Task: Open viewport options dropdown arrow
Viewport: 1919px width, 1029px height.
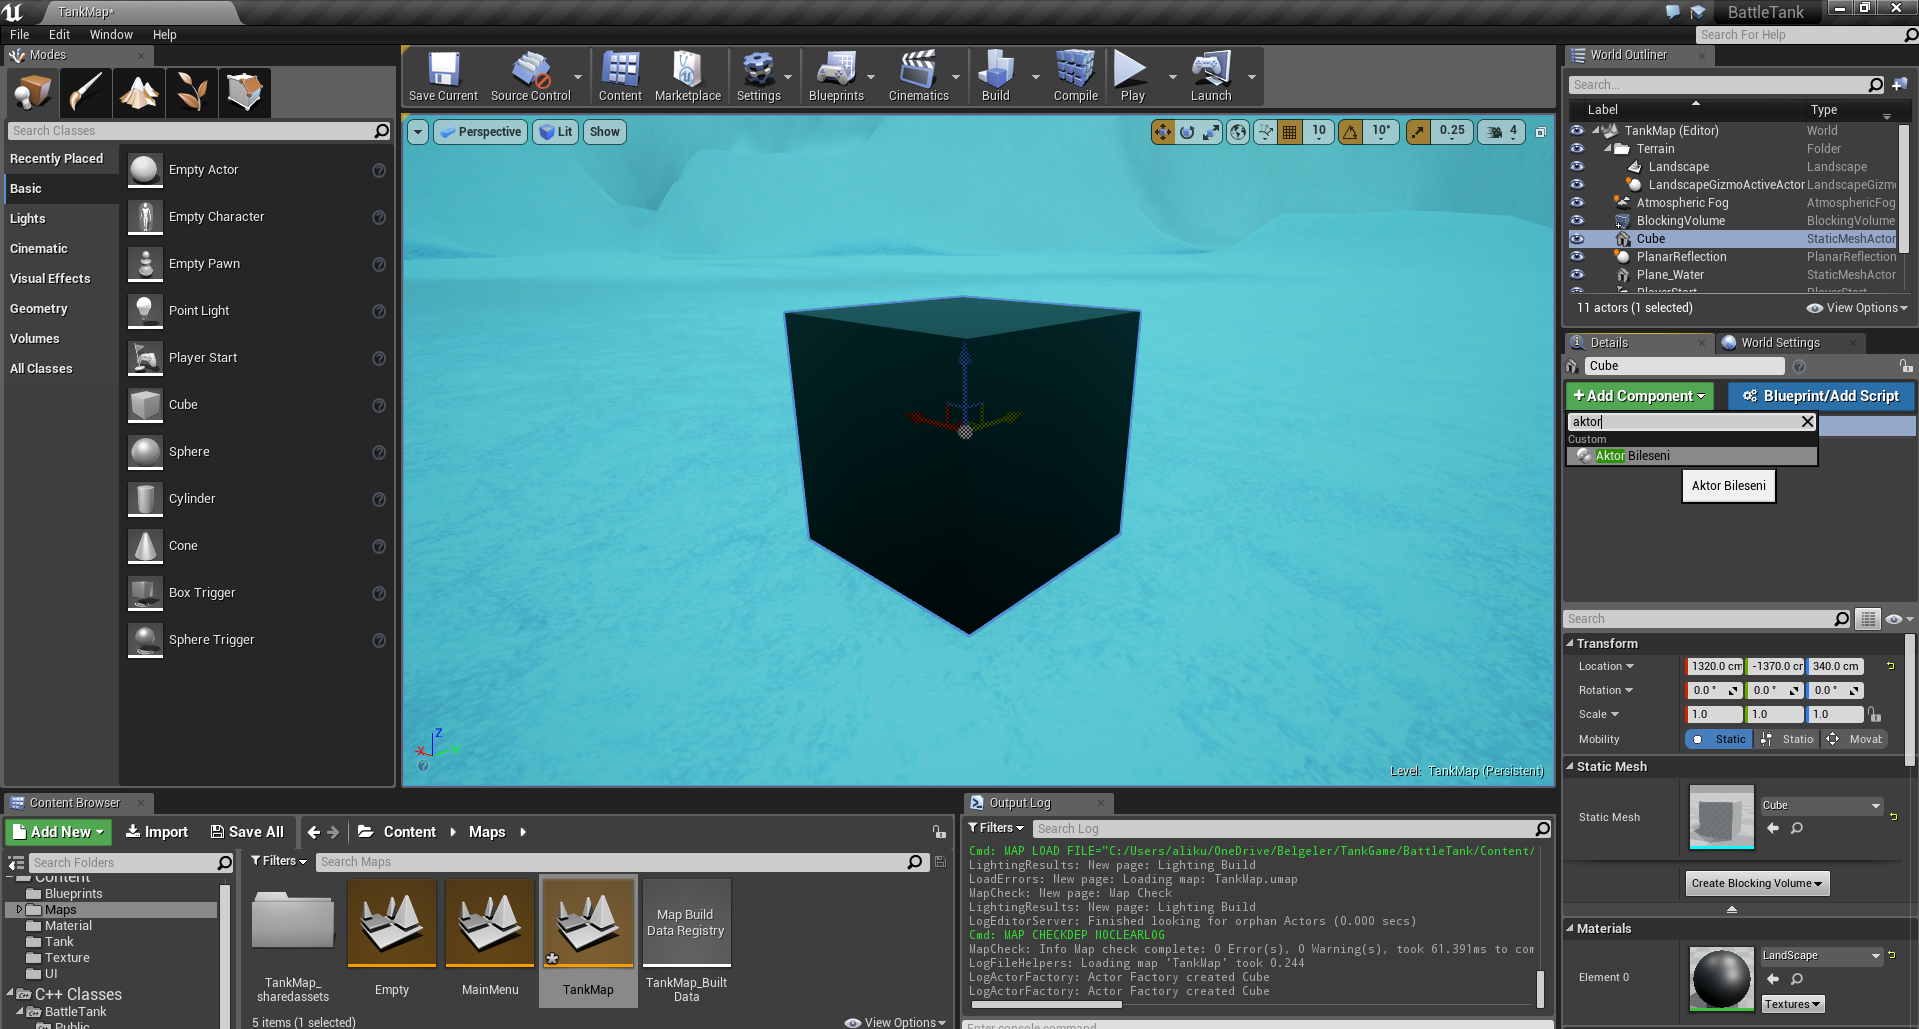Action: pos(418,132)
